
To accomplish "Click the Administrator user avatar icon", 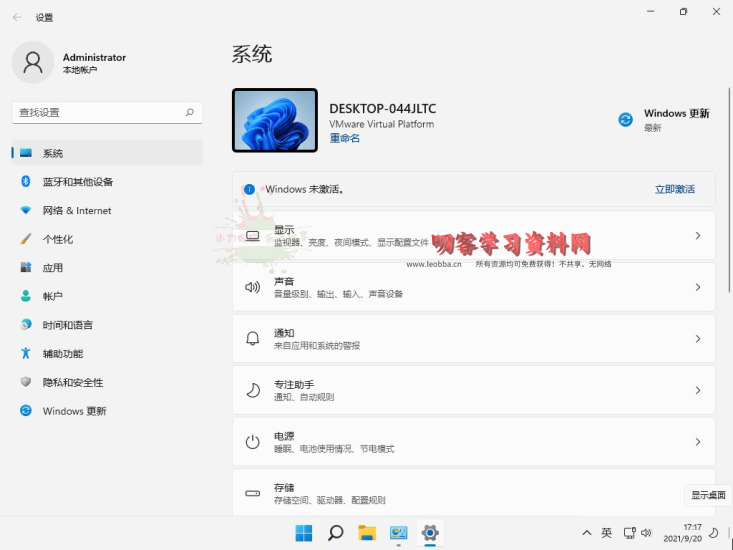I will (x=33, y=62).
